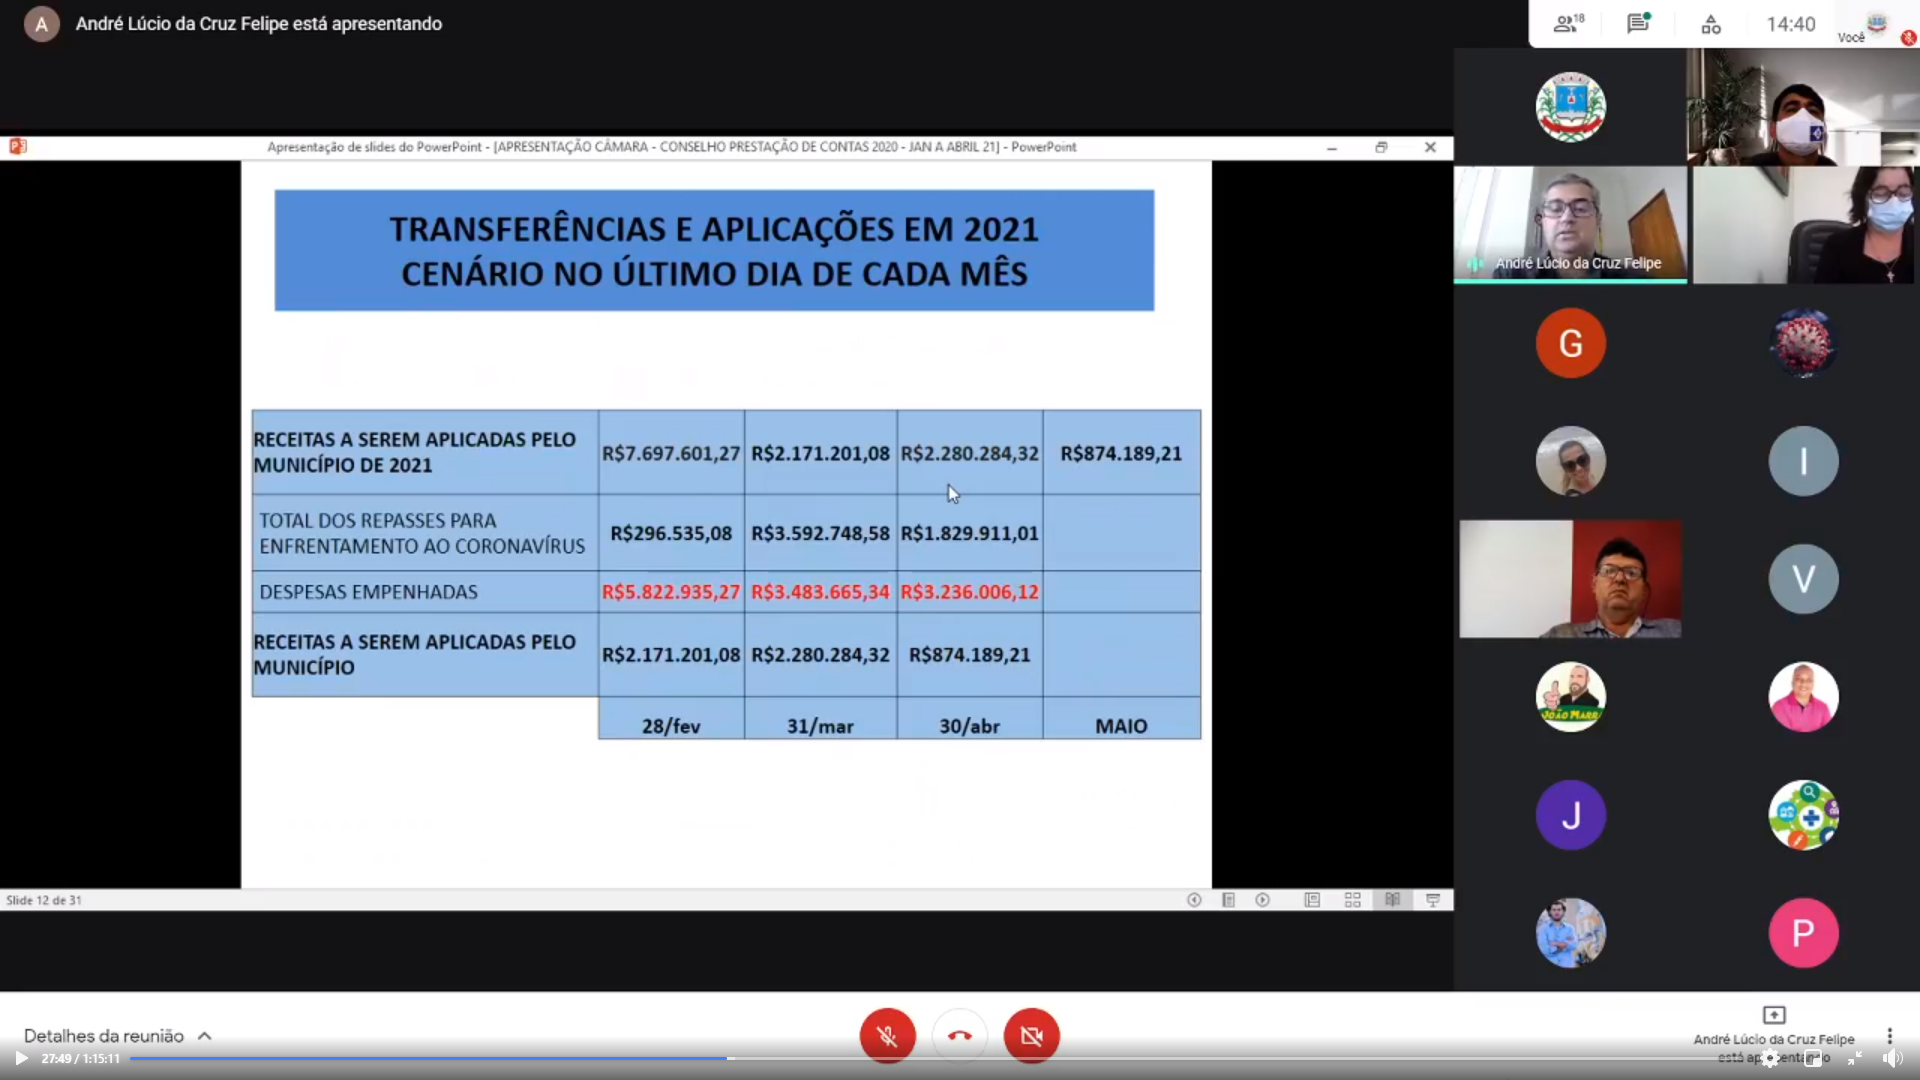Select the colorful health icons avatar
The image size is (1920, 1080).
[1803, 815]
